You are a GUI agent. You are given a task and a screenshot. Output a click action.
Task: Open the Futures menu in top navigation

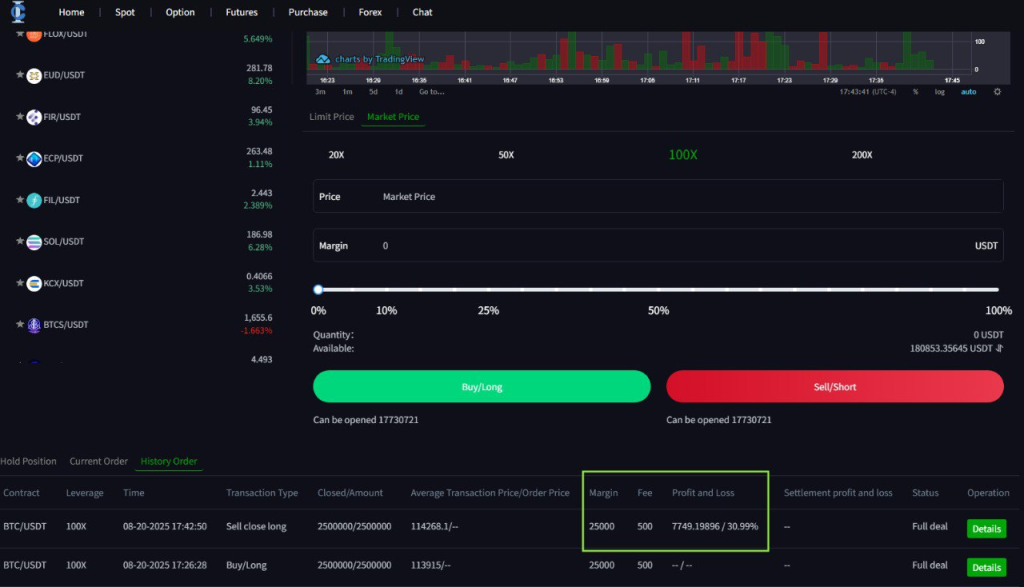click(x=241, y=12)
